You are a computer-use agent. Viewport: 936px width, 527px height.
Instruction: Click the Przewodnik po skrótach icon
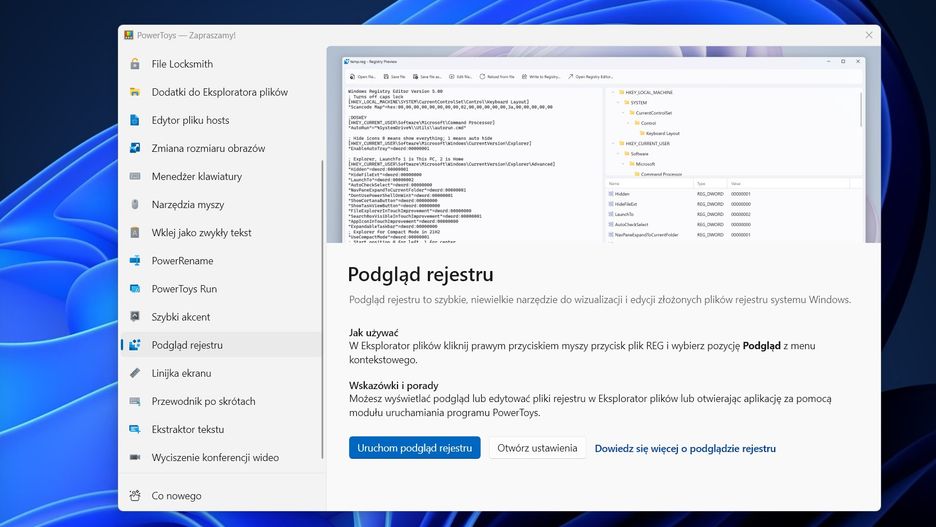click(x=135, y=401)
